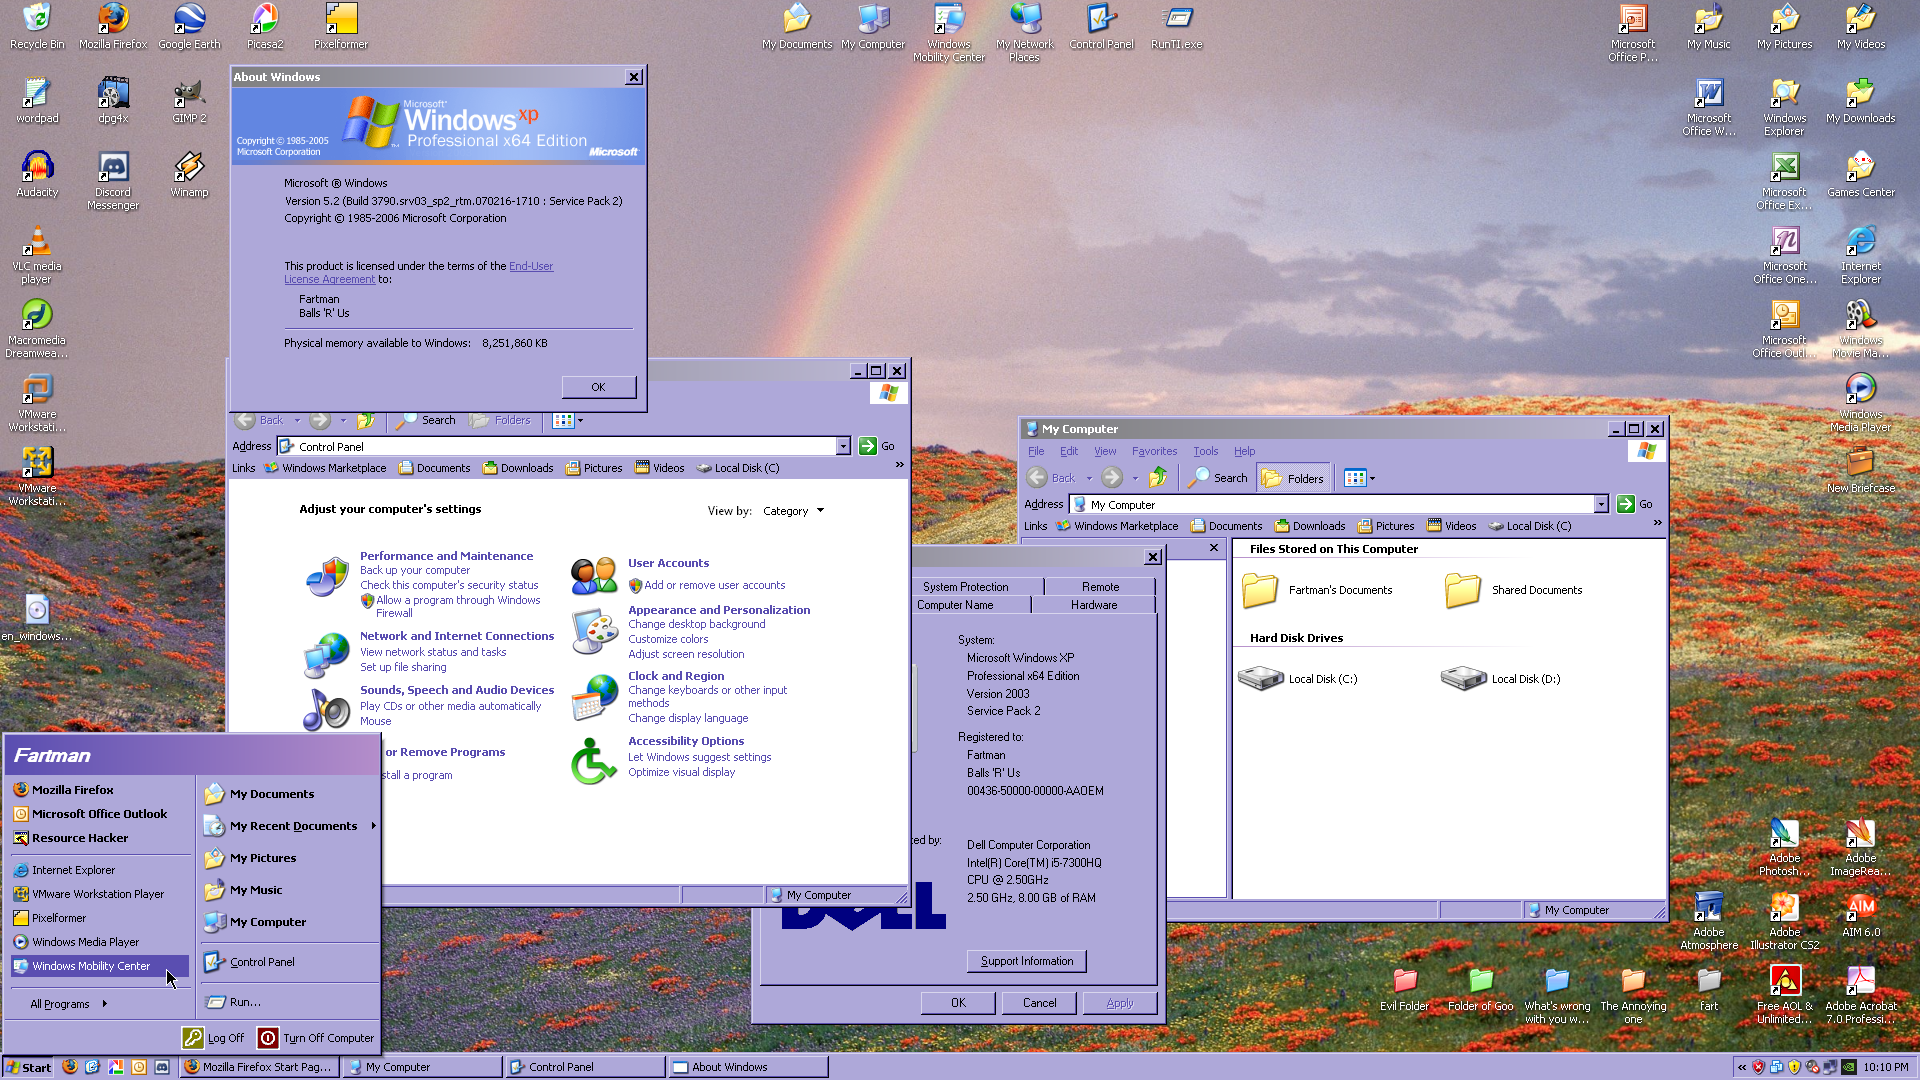Expand Links overflow chevron in My Computer
This screenshot has height=1080, width=1920.
point(1657,523)
